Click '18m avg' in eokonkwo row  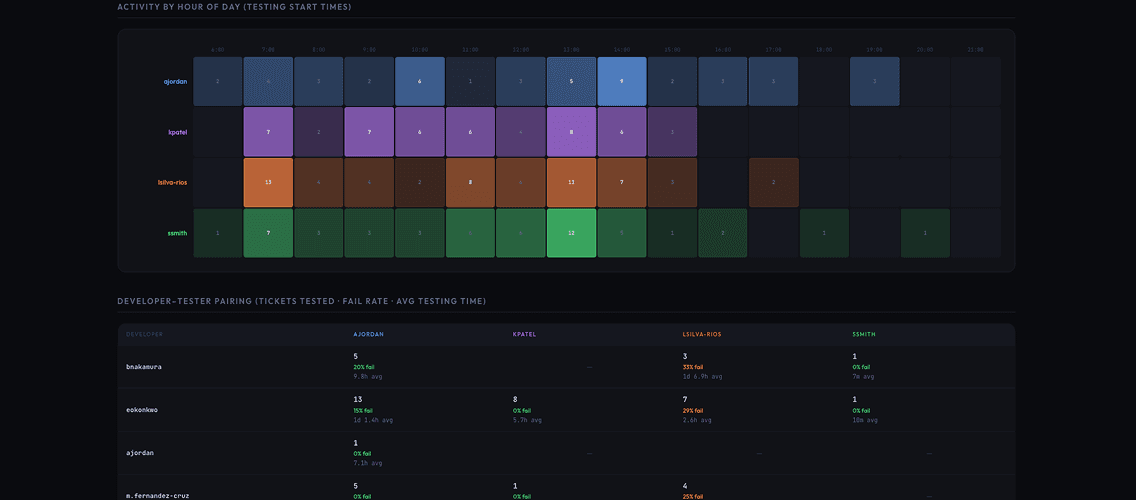click(x=865, y=420)
